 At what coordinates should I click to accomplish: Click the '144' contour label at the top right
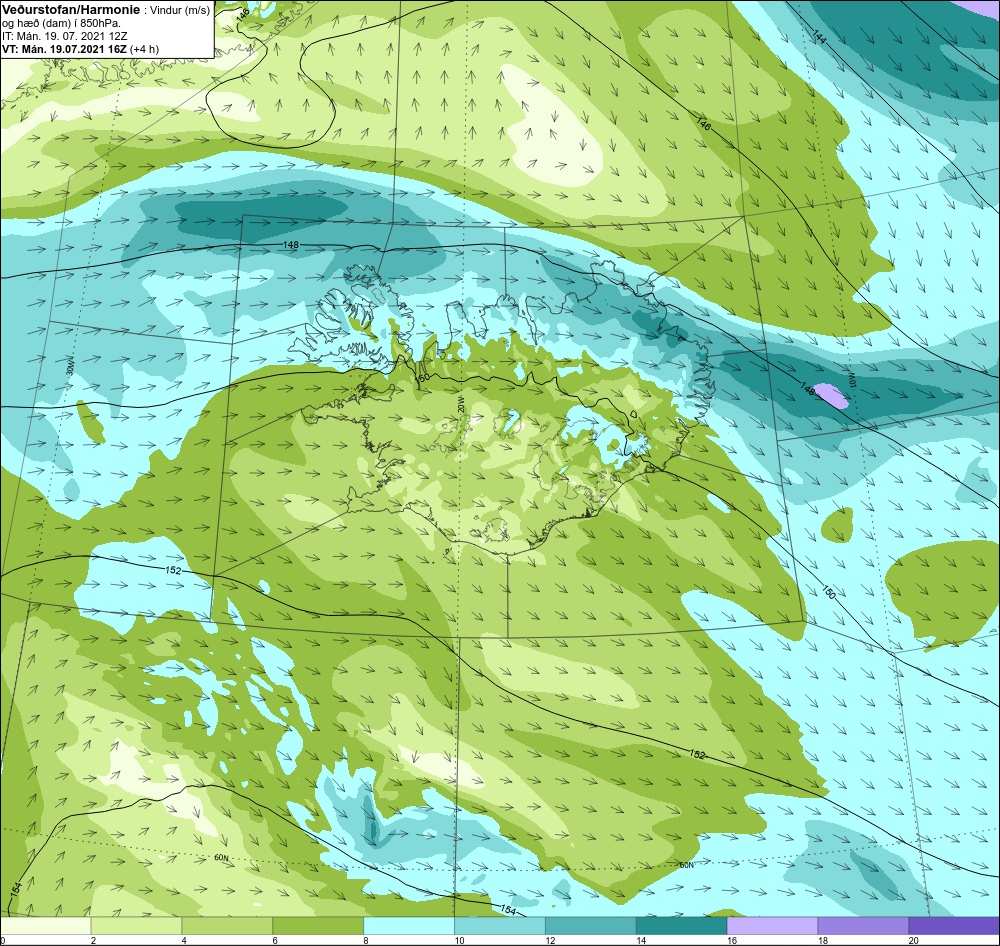tap(819, 37)
